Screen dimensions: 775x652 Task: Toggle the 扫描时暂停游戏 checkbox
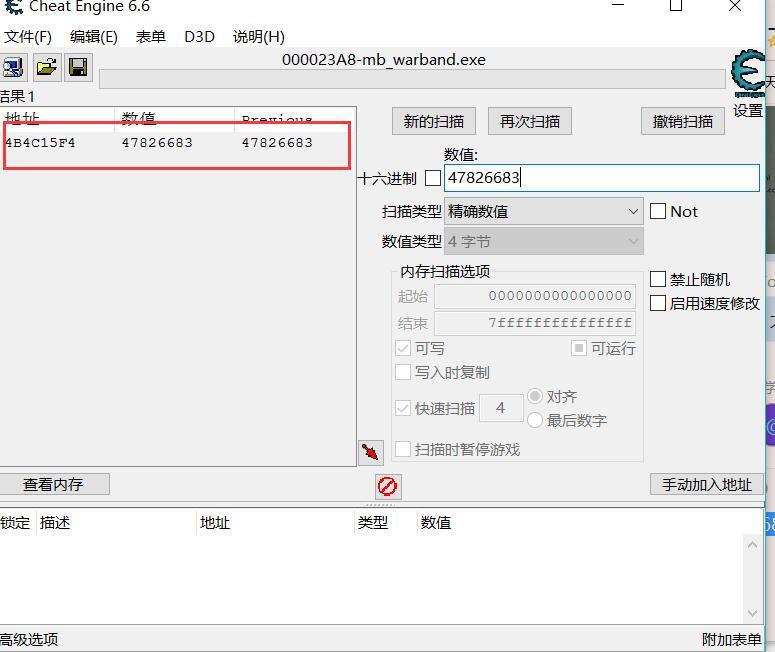[x=403, y=449]
